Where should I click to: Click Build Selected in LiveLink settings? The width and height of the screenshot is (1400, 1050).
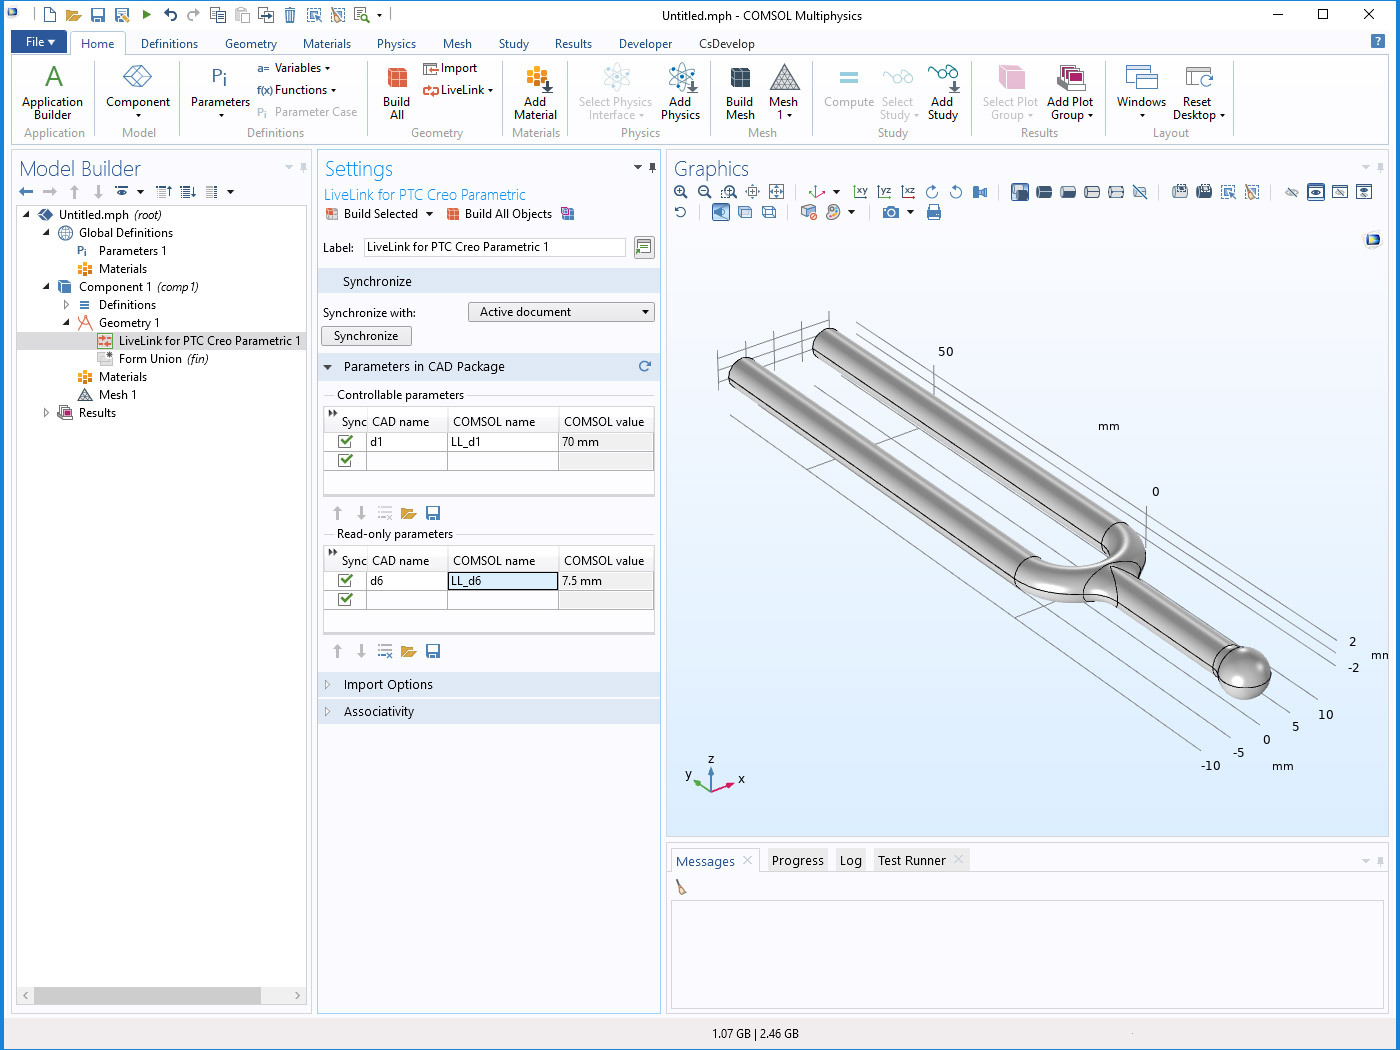tap(378, 213)
